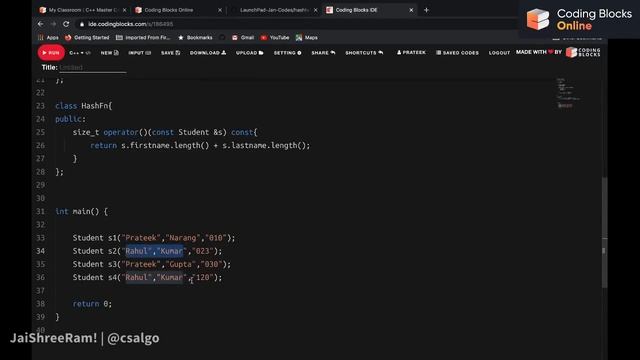This screenshot has height=360, width=640.
Task: Click the editor vertical scrollbar
Action: [x=604, y=233]
